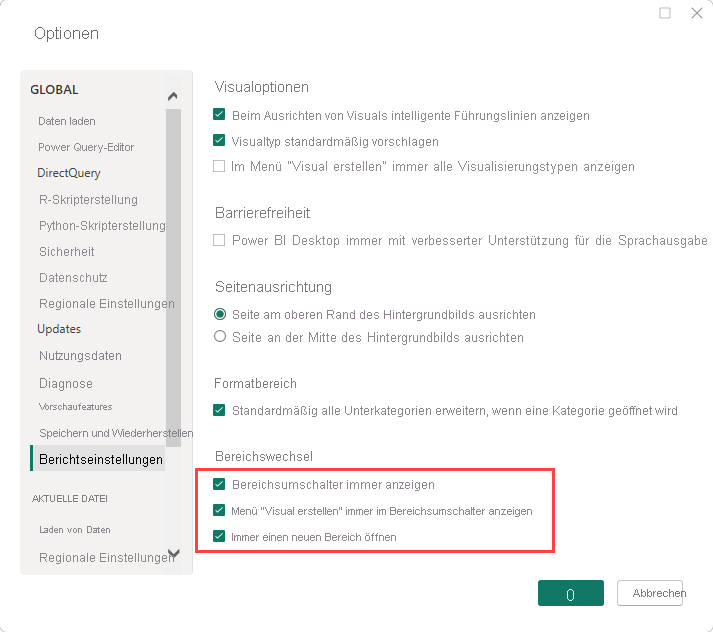The width and height of the screenshot is (713, 632).
Task: Toggle 'Standardmäßig alle Unterkategorien erweitern' checkbox
Action: [x=219, y=410]
